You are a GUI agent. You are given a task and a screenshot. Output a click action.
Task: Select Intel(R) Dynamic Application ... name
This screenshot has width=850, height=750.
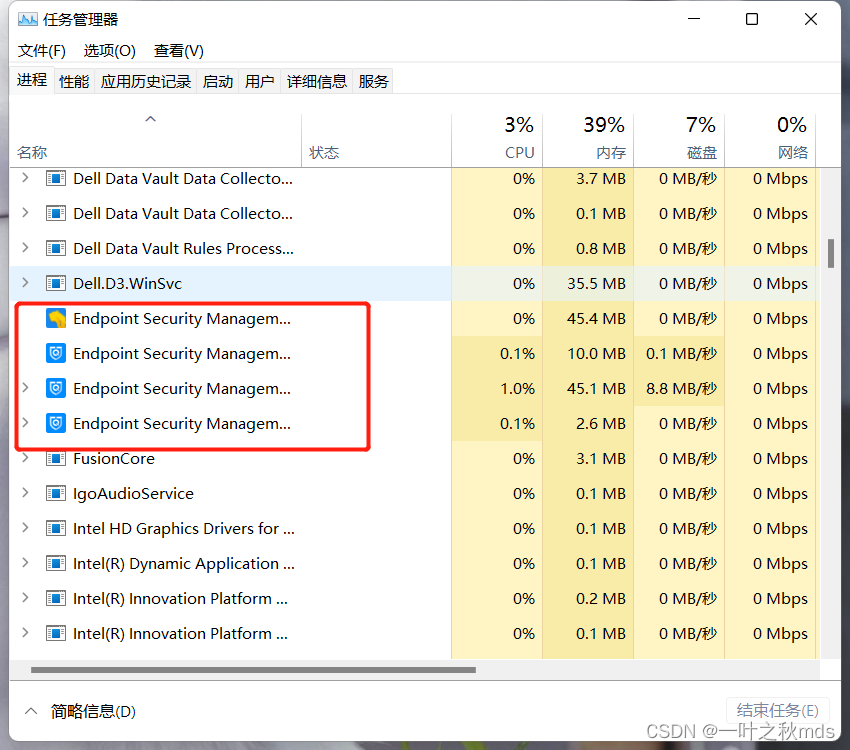coord(184,564)
